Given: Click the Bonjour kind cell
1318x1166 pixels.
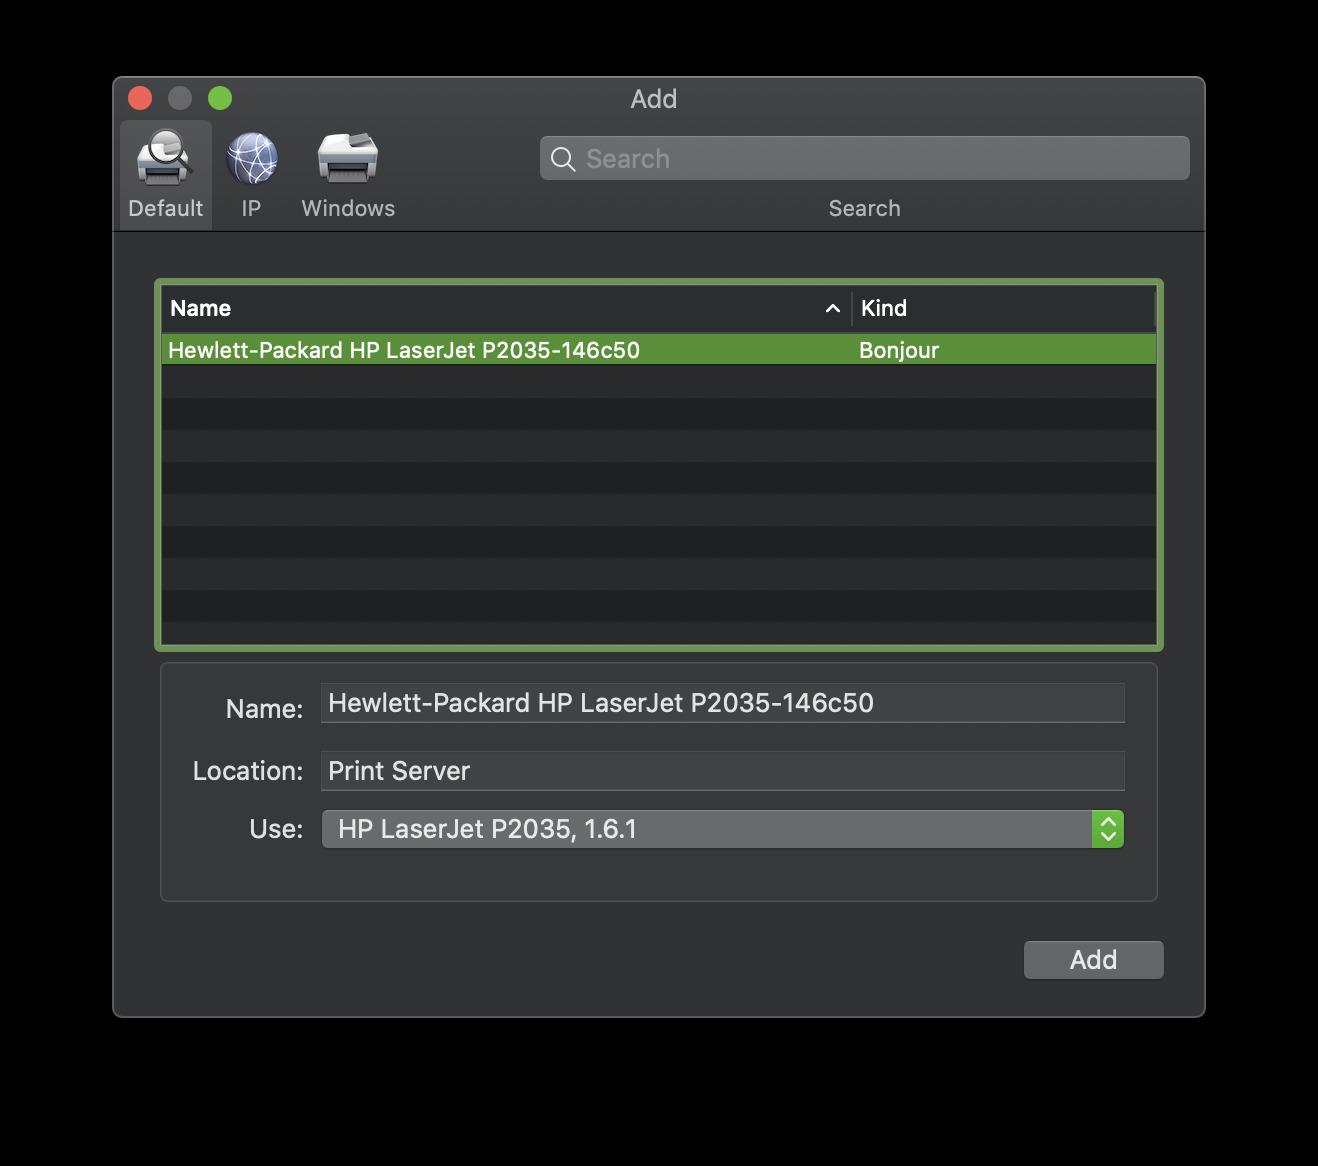Looking at the screenshot, I should point(899,350).
